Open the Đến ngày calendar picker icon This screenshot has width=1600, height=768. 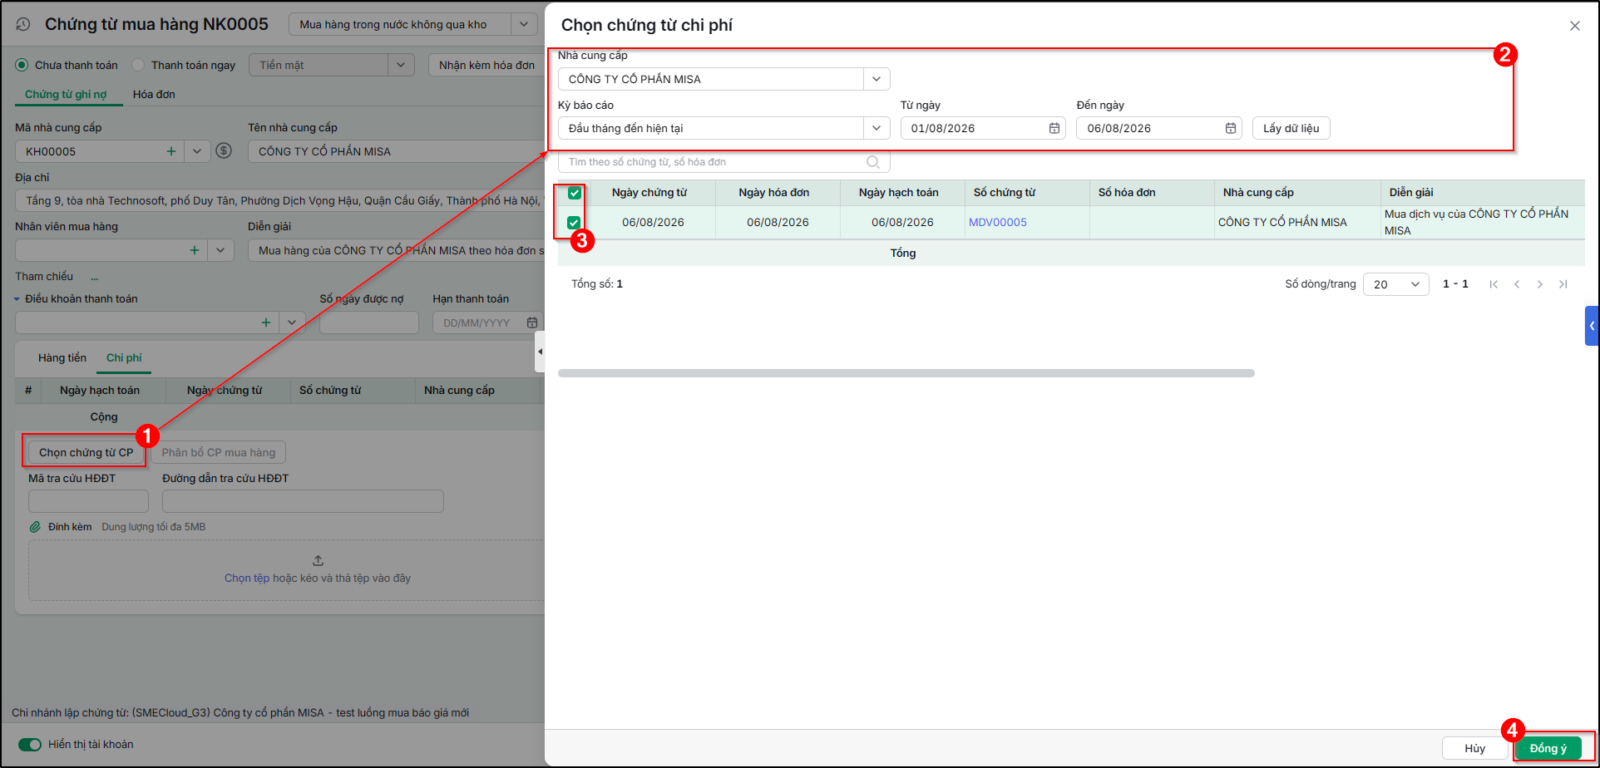click(x=1230, y=128)
